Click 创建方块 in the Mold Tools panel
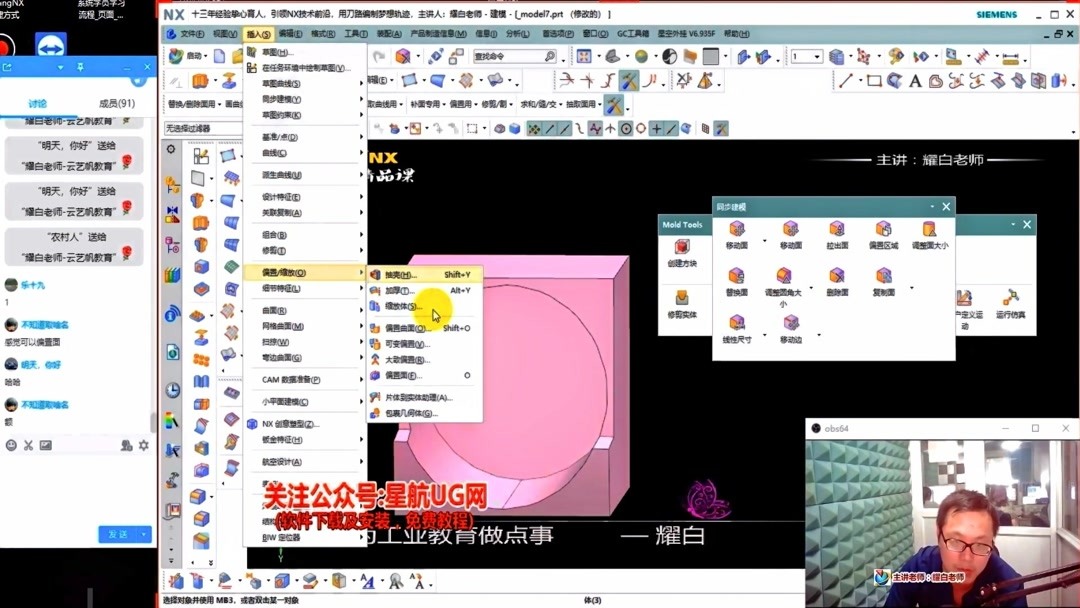The width and height of the screenshot is (1080, 608). coord(682,251)
